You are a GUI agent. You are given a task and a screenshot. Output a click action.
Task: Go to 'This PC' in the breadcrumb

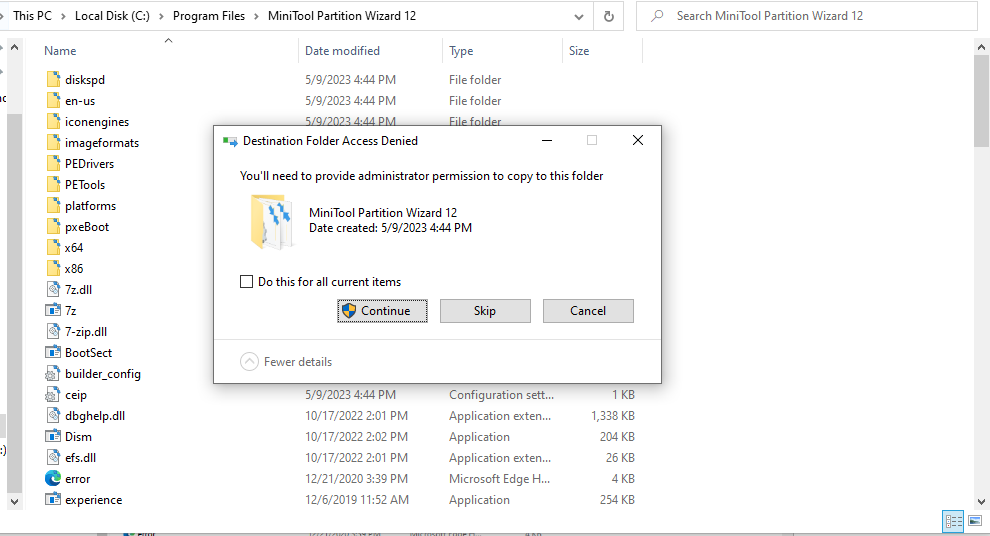coord(32,16)
